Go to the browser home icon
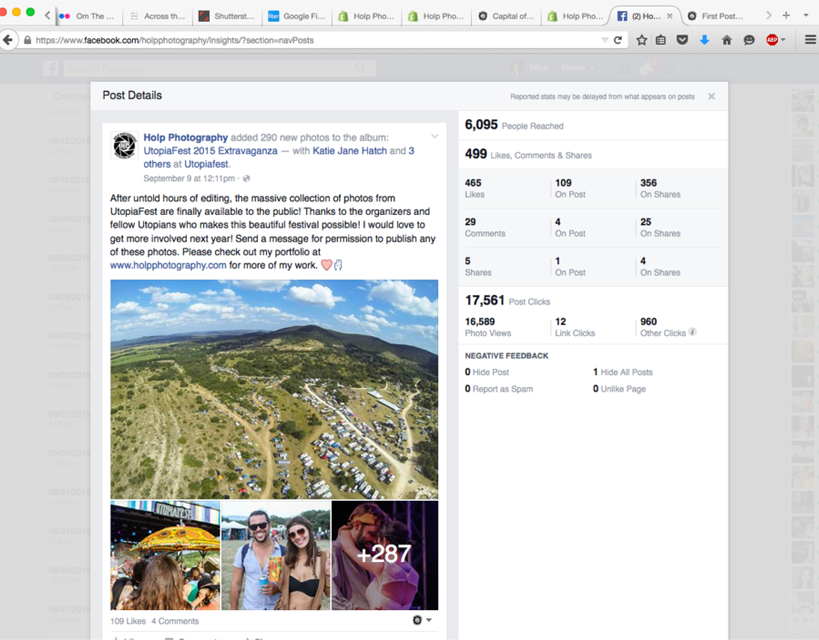Image resolution: width=819 pixels, height=640 pixels. coord(727,40)
